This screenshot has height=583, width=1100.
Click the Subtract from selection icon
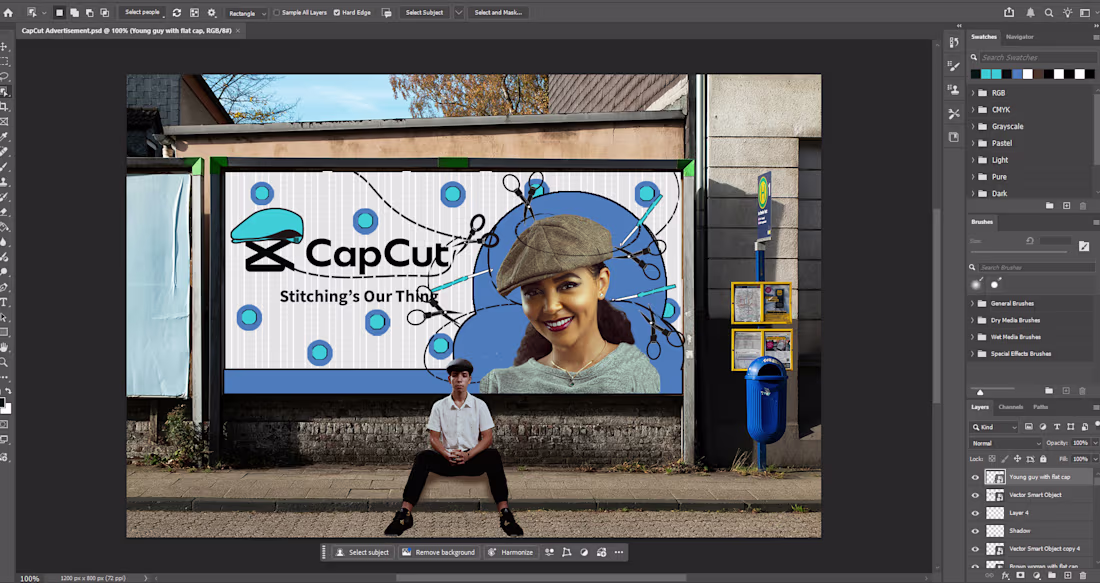pos(89,13)
